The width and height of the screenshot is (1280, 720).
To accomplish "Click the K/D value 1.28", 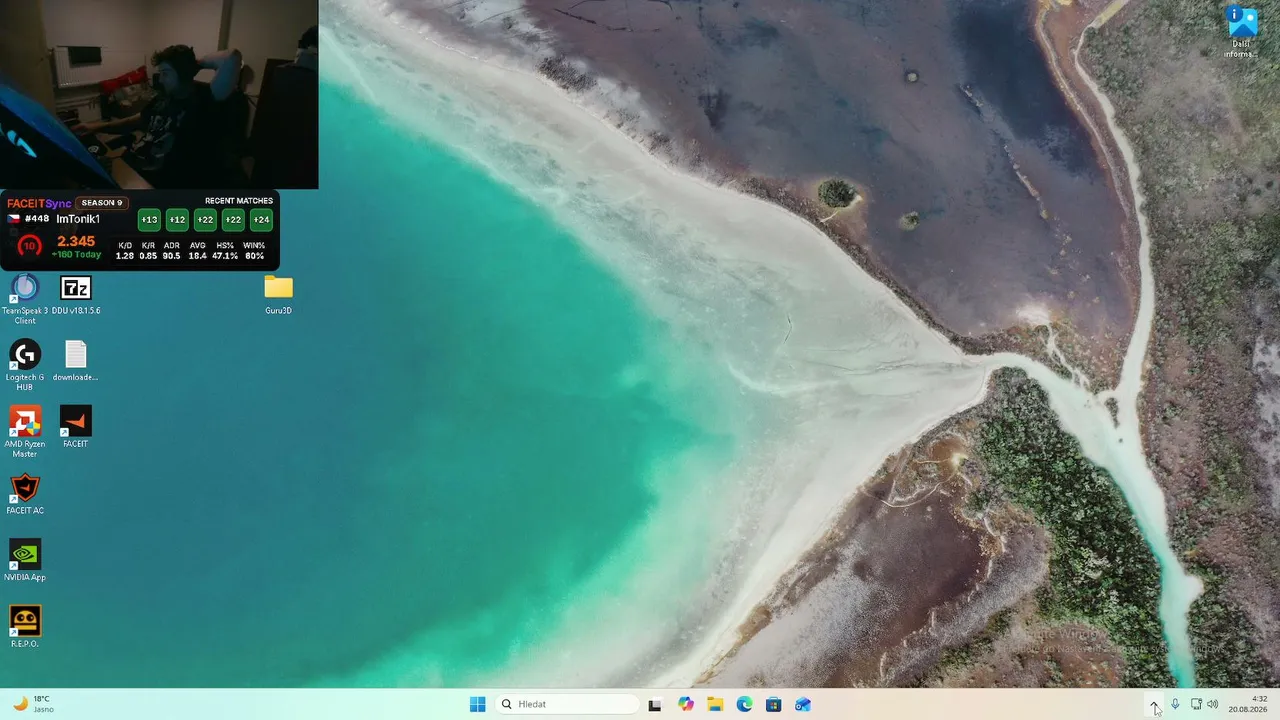I will 125,256.
